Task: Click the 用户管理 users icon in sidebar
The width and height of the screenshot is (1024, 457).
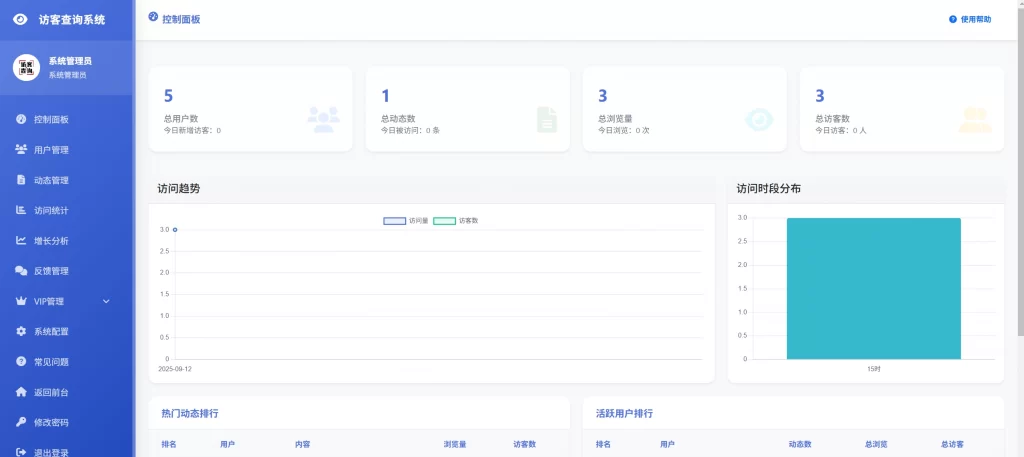Action: (x=21, y=150)
